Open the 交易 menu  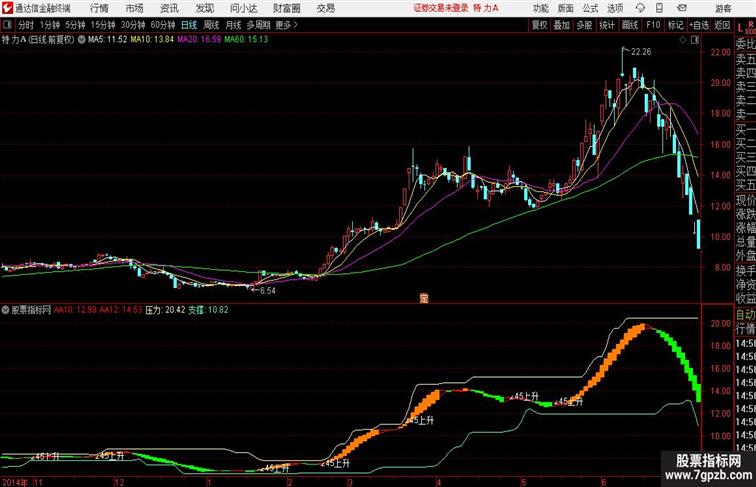pos(325,8)
